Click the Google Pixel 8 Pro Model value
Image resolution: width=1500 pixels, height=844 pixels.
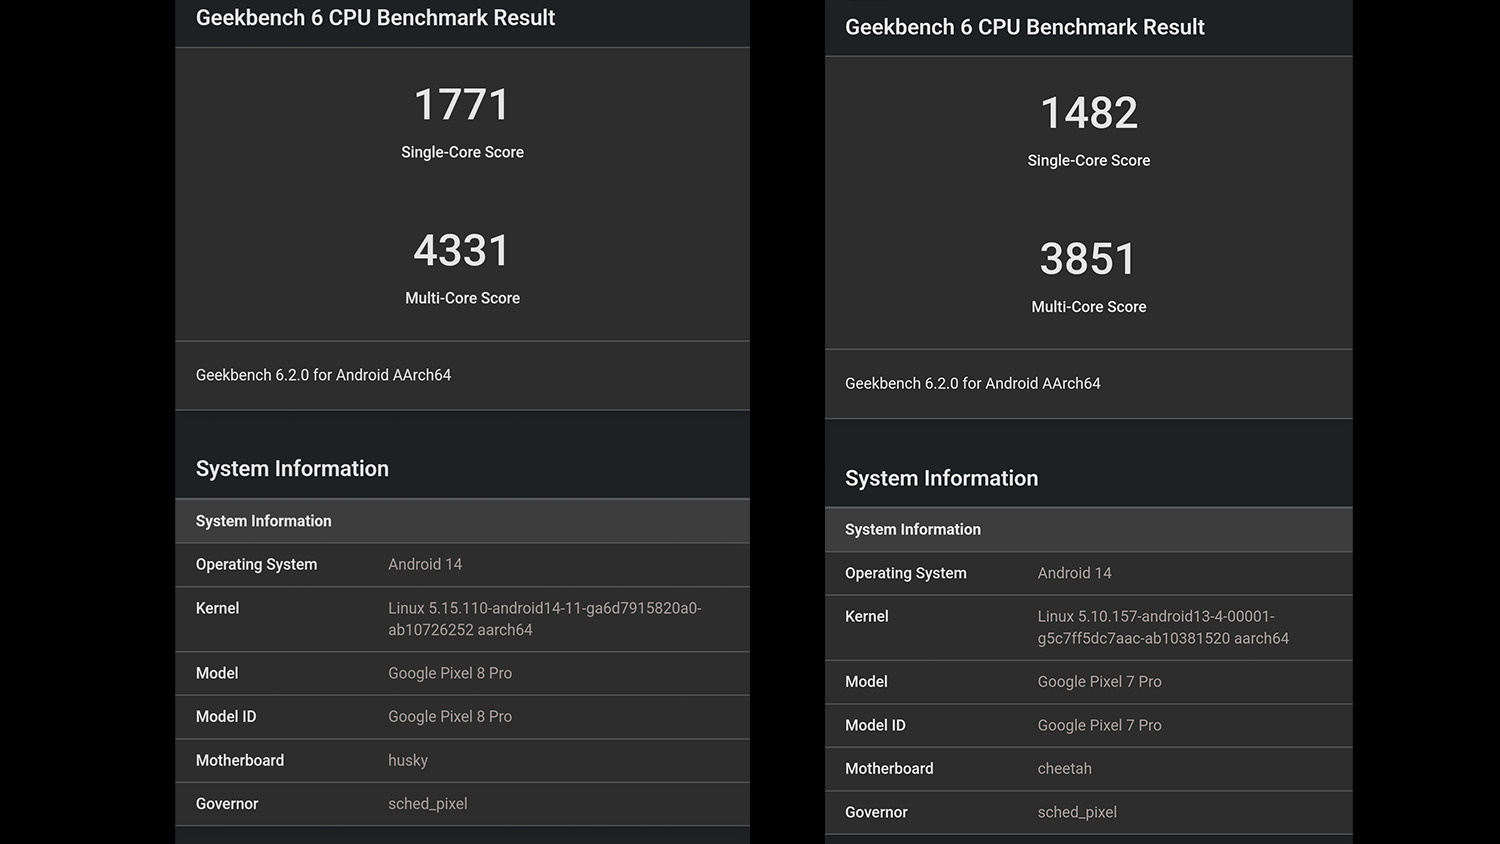coord(450,673)
